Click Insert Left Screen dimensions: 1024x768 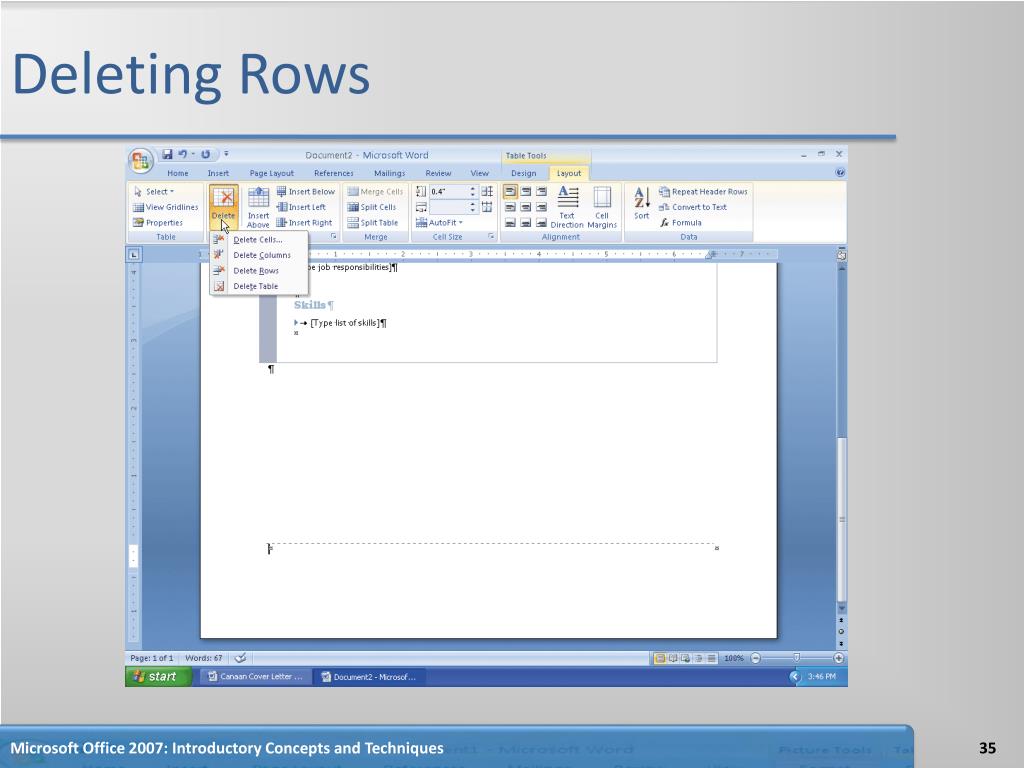(301, 207)
